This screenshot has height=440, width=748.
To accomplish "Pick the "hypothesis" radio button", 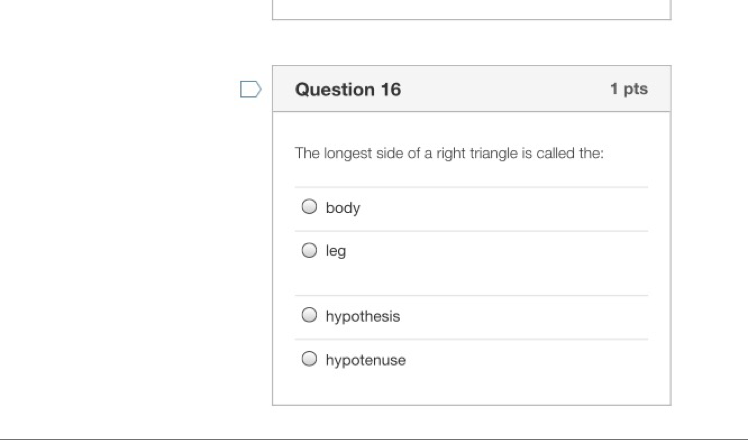I will click(x=309, y=316).
